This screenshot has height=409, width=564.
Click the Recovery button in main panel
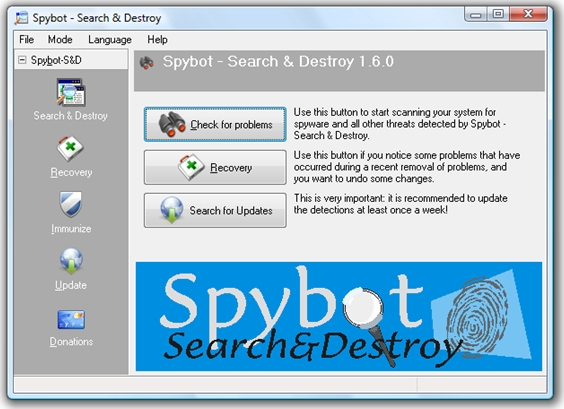point(215,167)
